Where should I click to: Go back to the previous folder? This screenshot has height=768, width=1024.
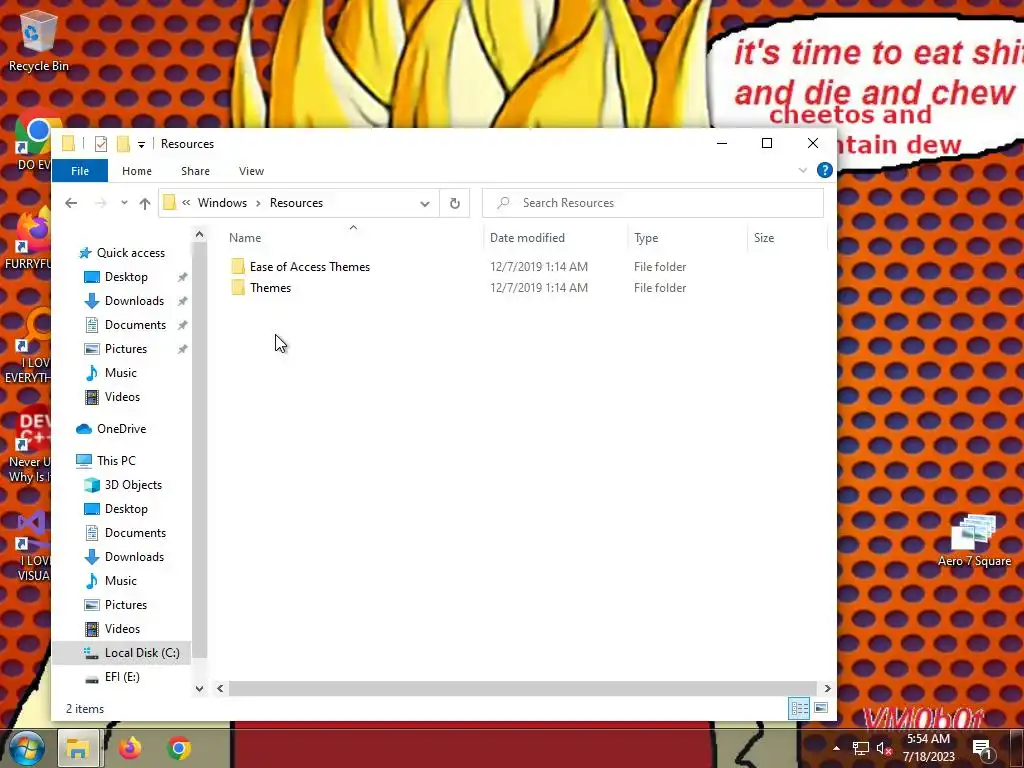(71, 203)
